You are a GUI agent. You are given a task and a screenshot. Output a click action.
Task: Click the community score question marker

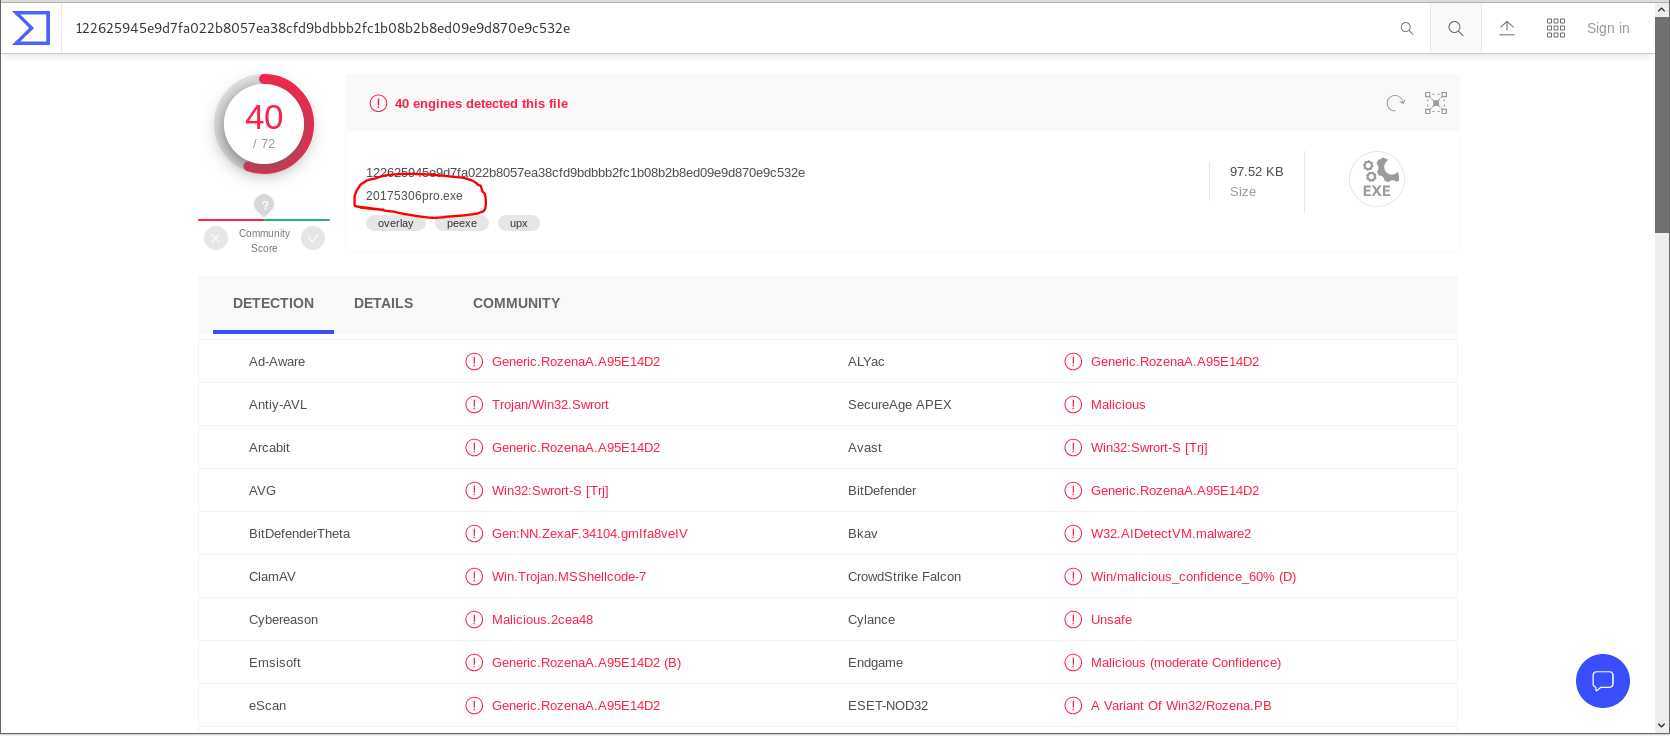tap(264, 205)
